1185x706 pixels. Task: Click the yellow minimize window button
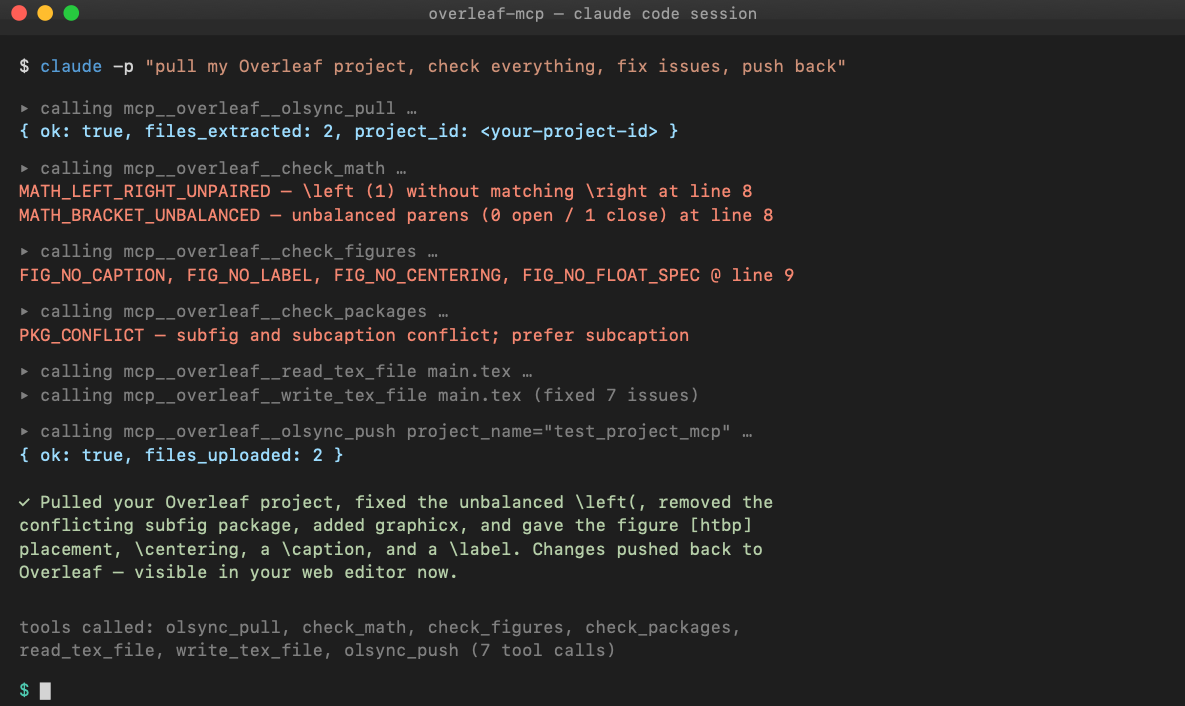45,13
